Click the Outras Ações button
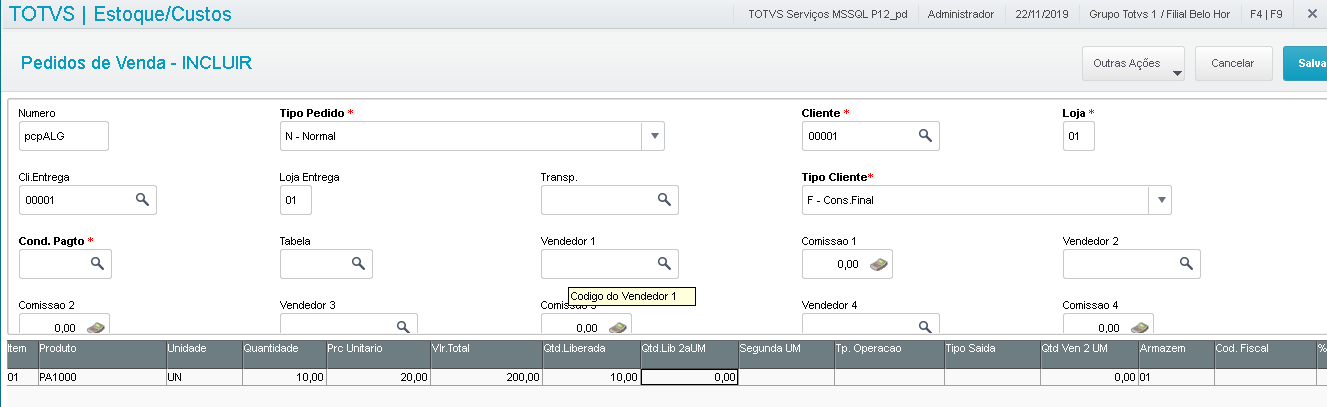1327x407 pixels. (x=1133, y=63)
